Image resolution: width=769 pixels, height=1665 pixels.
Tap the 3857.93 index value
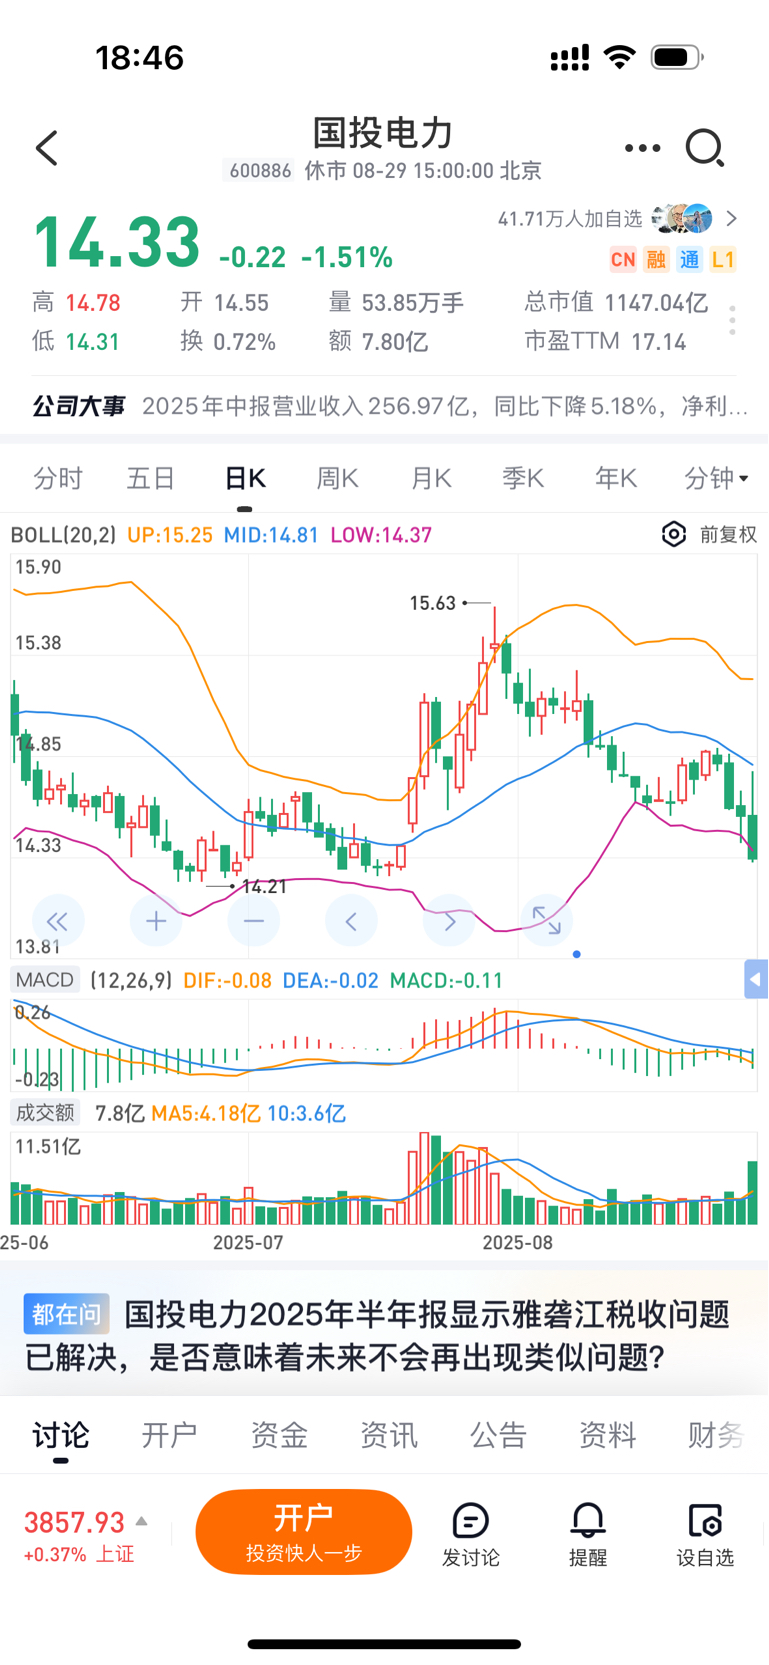click(74, 1522)
